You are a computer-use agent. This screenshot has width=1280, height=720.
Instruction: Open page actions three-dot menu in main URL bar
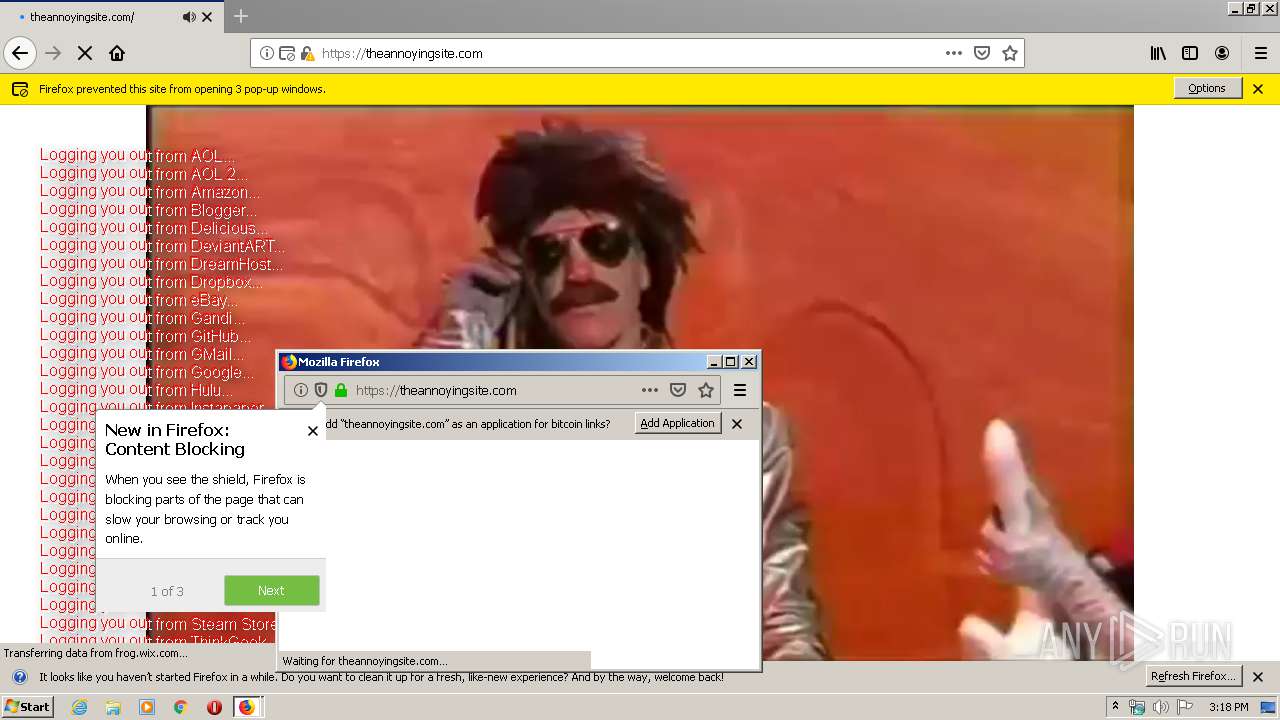click(x=954, y=53)
